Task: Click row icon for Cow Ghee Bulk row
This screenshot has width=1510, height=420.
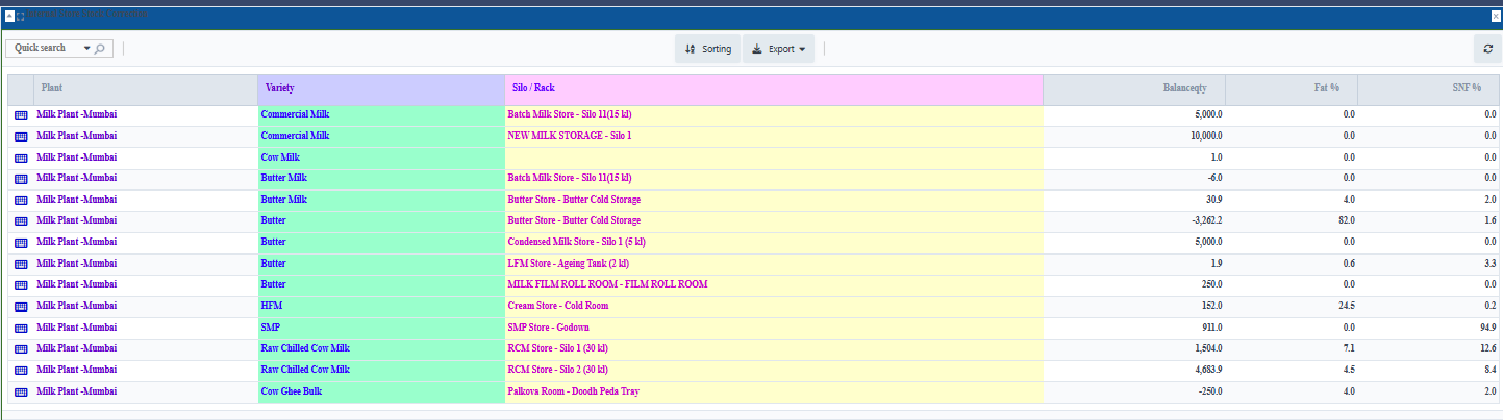Action: click(21, 392)
